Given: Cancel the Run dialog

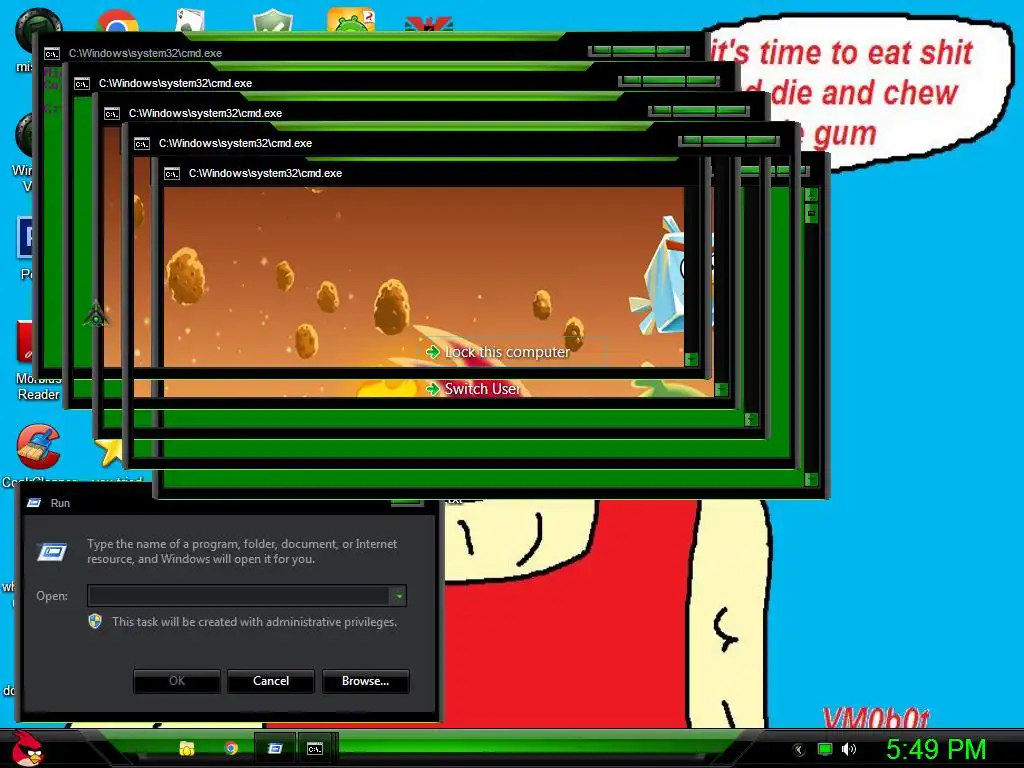Looking at the screenshot, I should (271, 680).
